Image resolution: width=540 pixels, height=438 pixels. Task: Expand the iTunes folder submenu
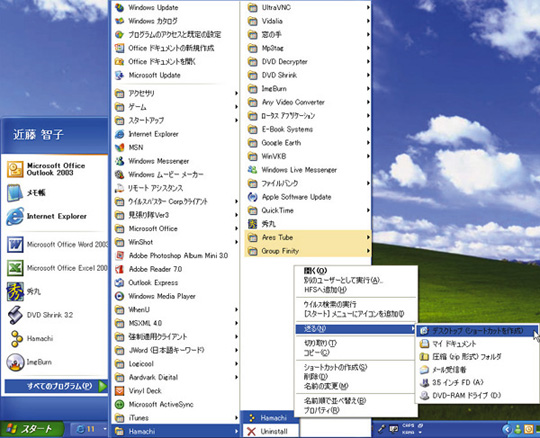(176, 418)
